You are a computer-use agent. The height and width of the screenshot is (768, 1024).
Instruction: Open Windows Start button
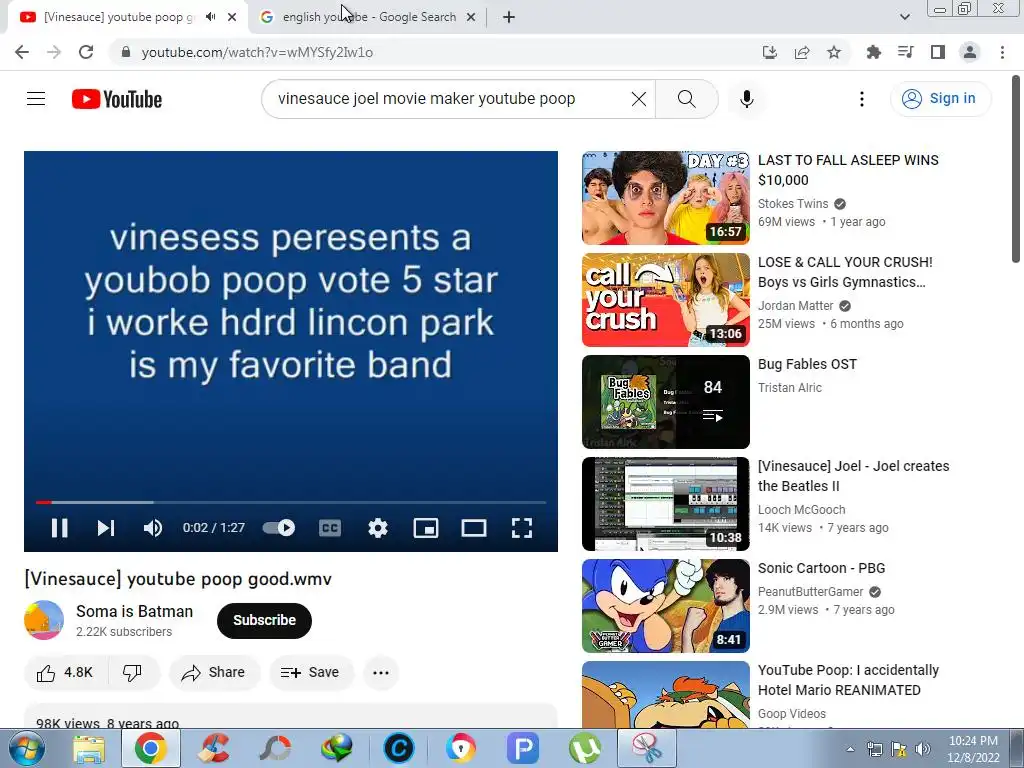coord(25,748)
